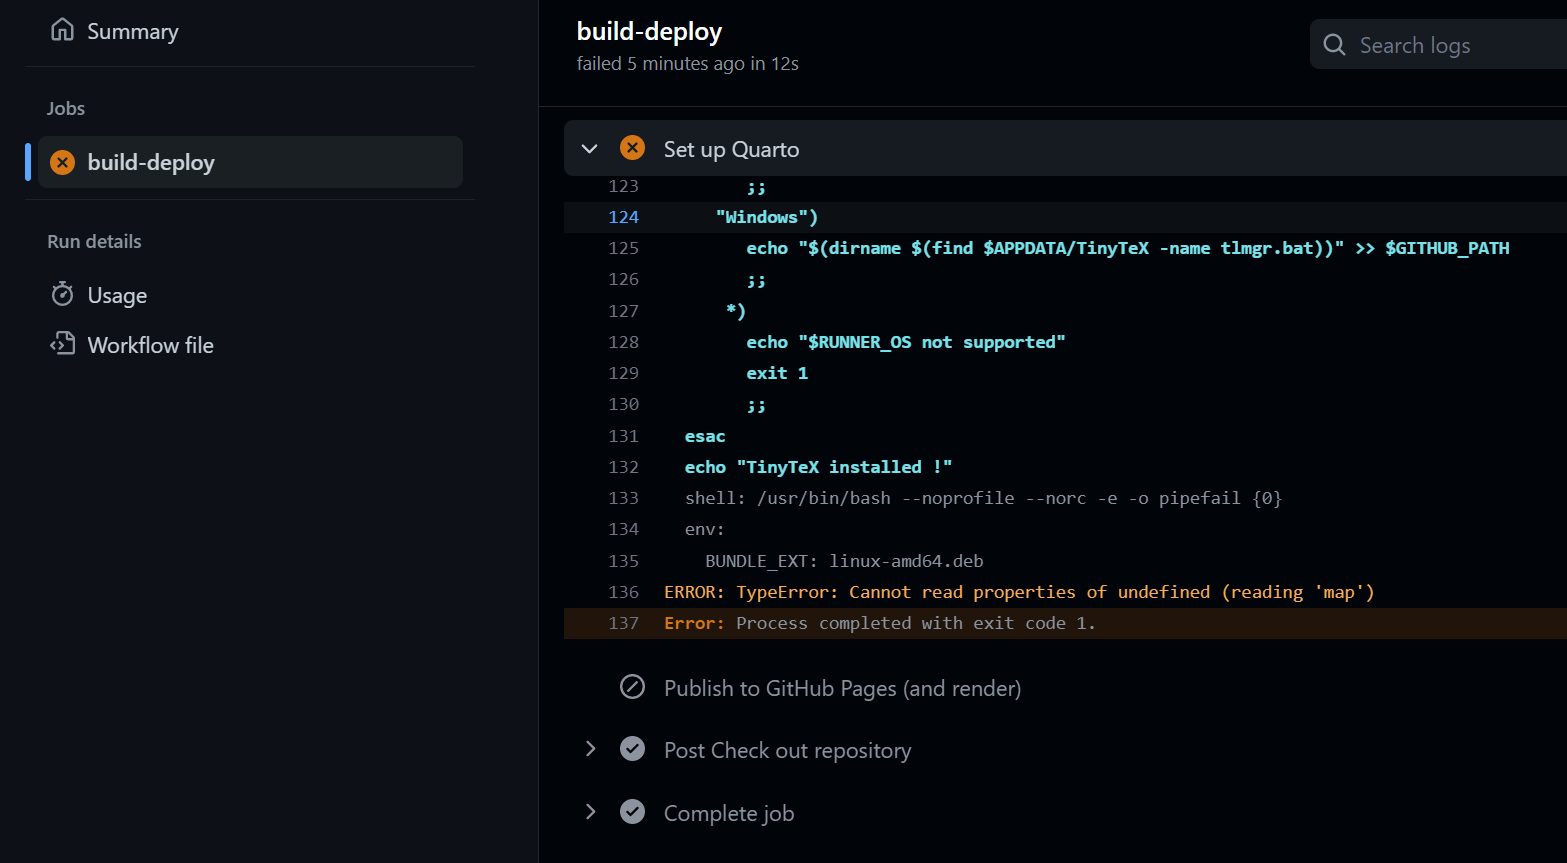This screenshot has height=863, width=1567.
Task: Focus the Search logs field
Action: [x=1438, y=45]
